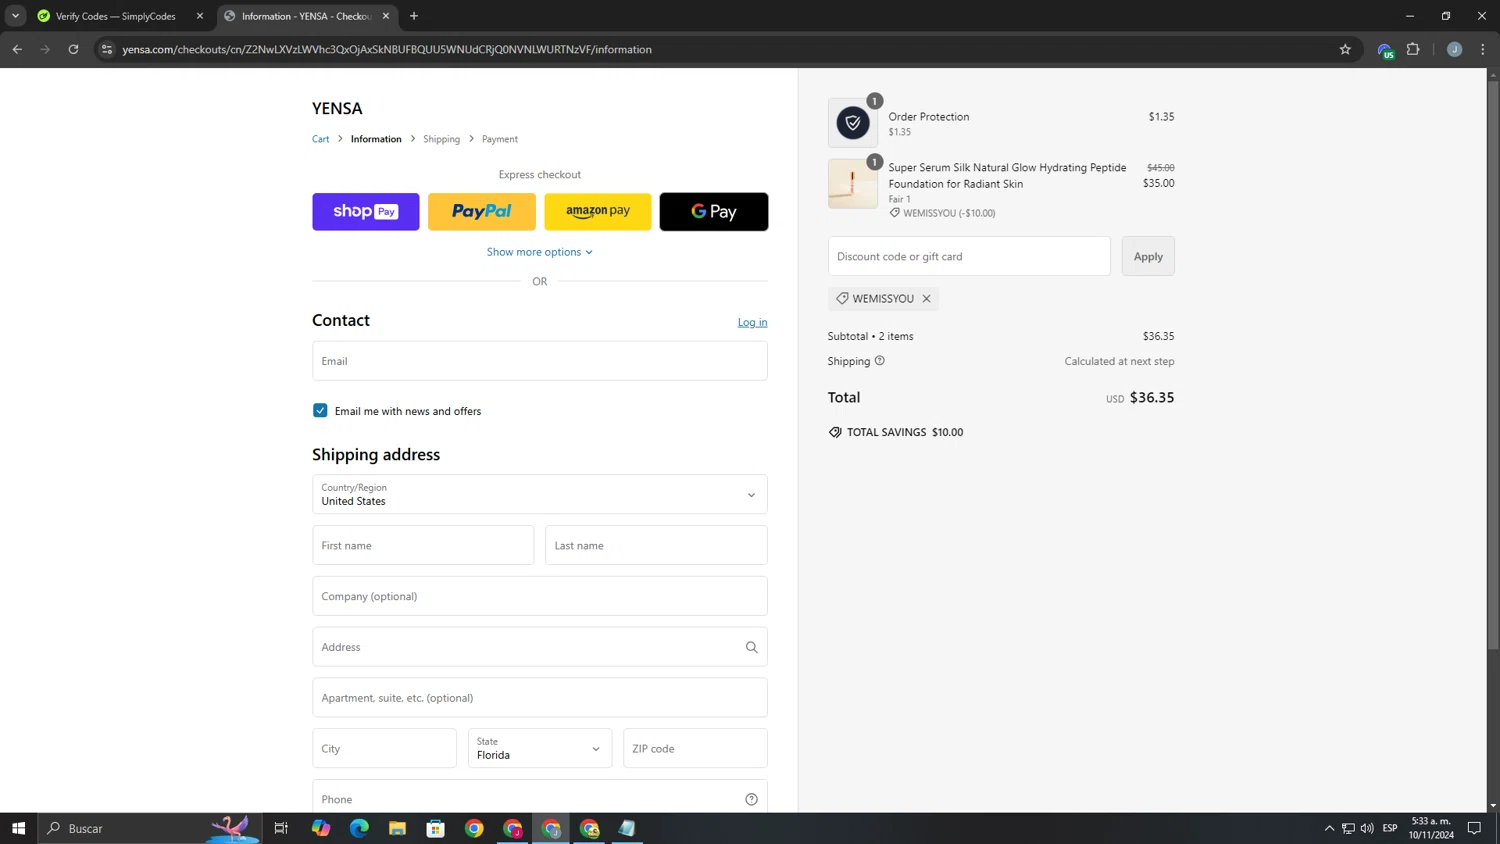
Task: Click the VPN extension icon labeled US
Action: [x=1385, y=50]
